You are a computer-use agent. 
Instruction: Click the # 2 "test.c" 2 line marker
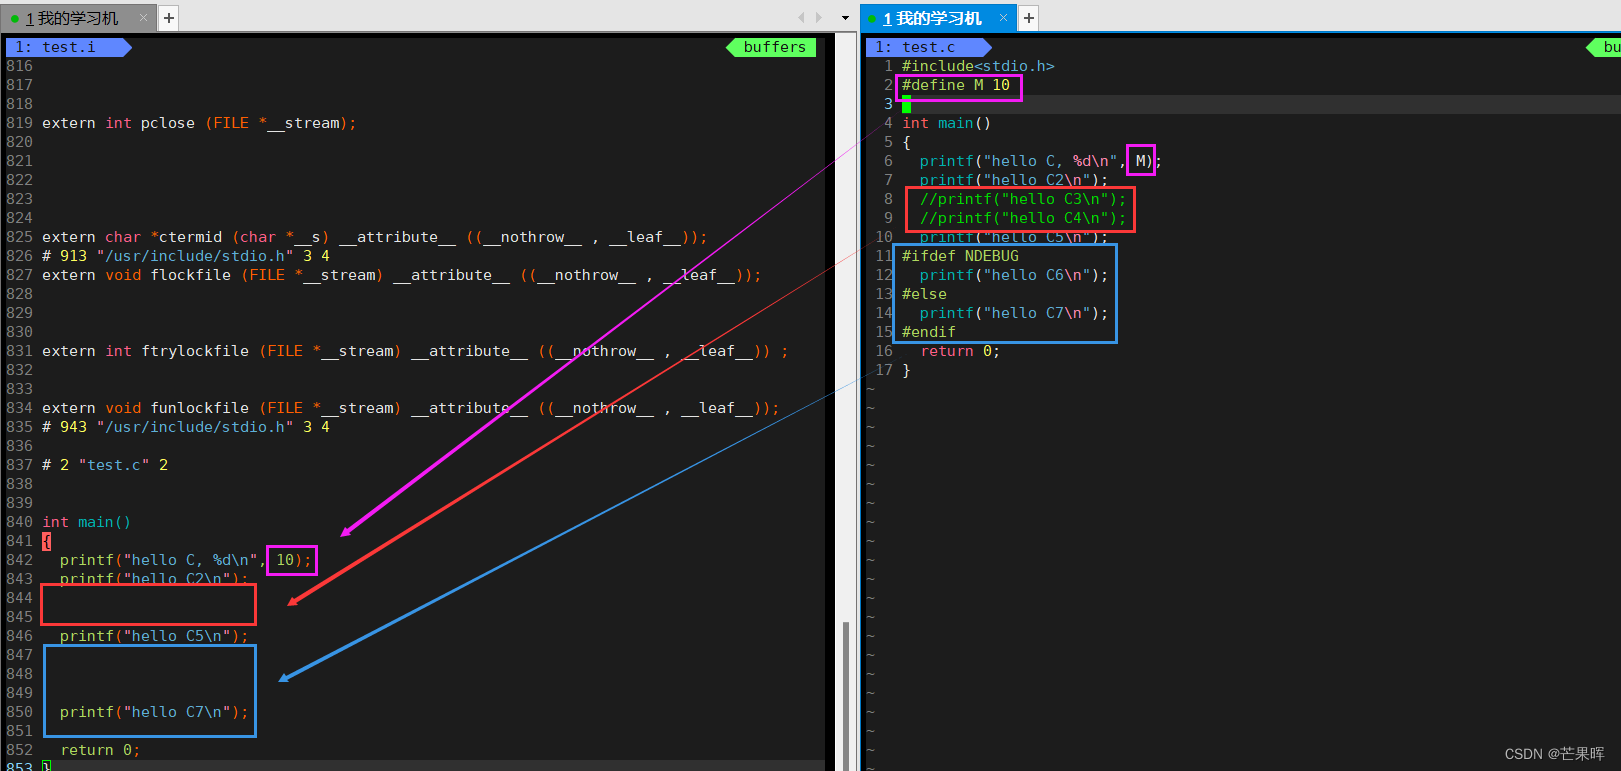click(x=105, y=465)
